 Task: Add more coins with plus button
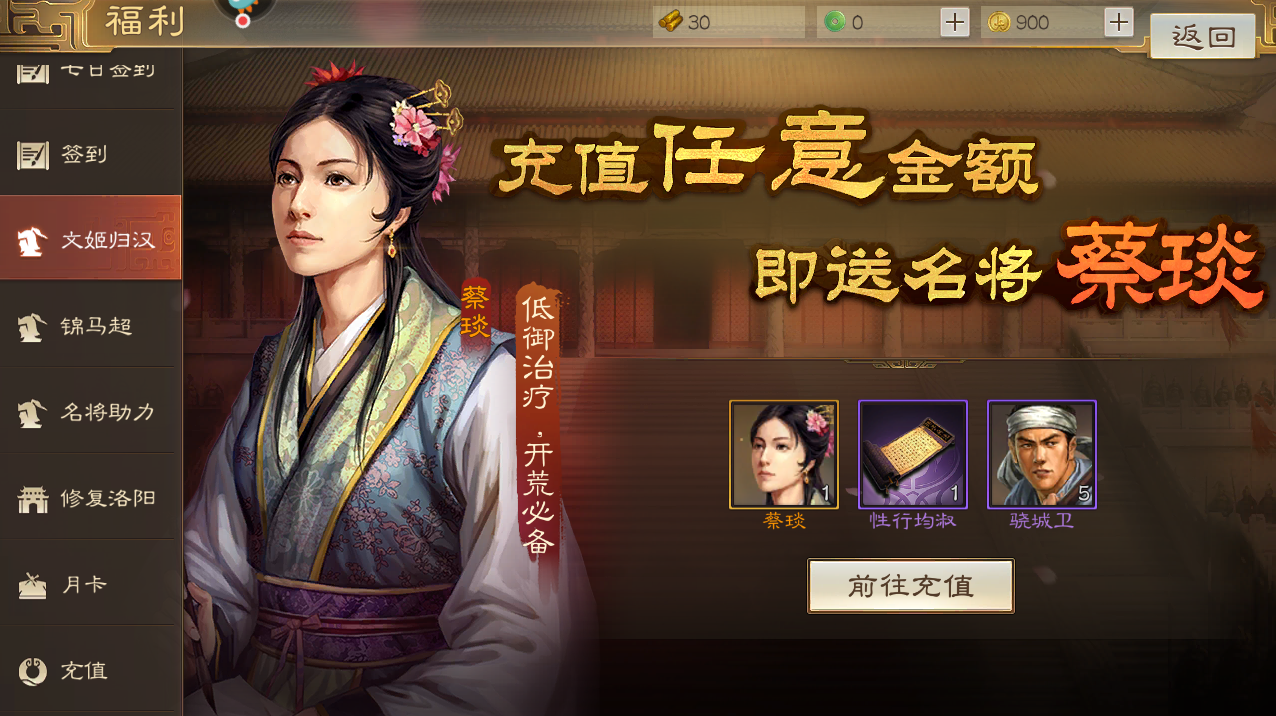coord(1119,22)
